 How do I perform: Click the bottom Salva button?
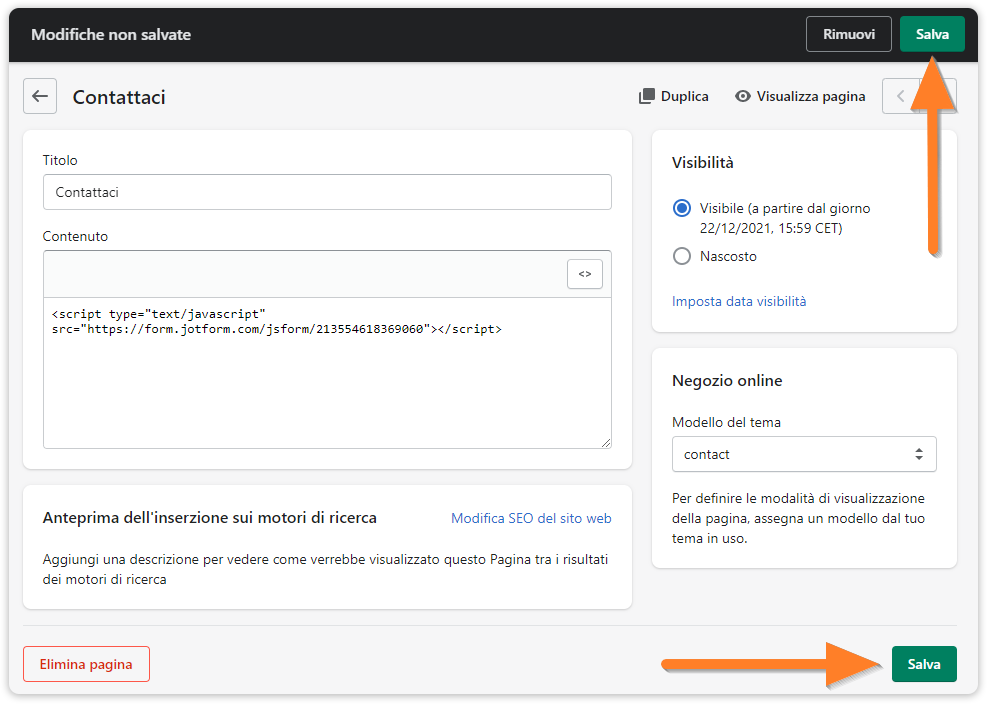coord(923,664)
